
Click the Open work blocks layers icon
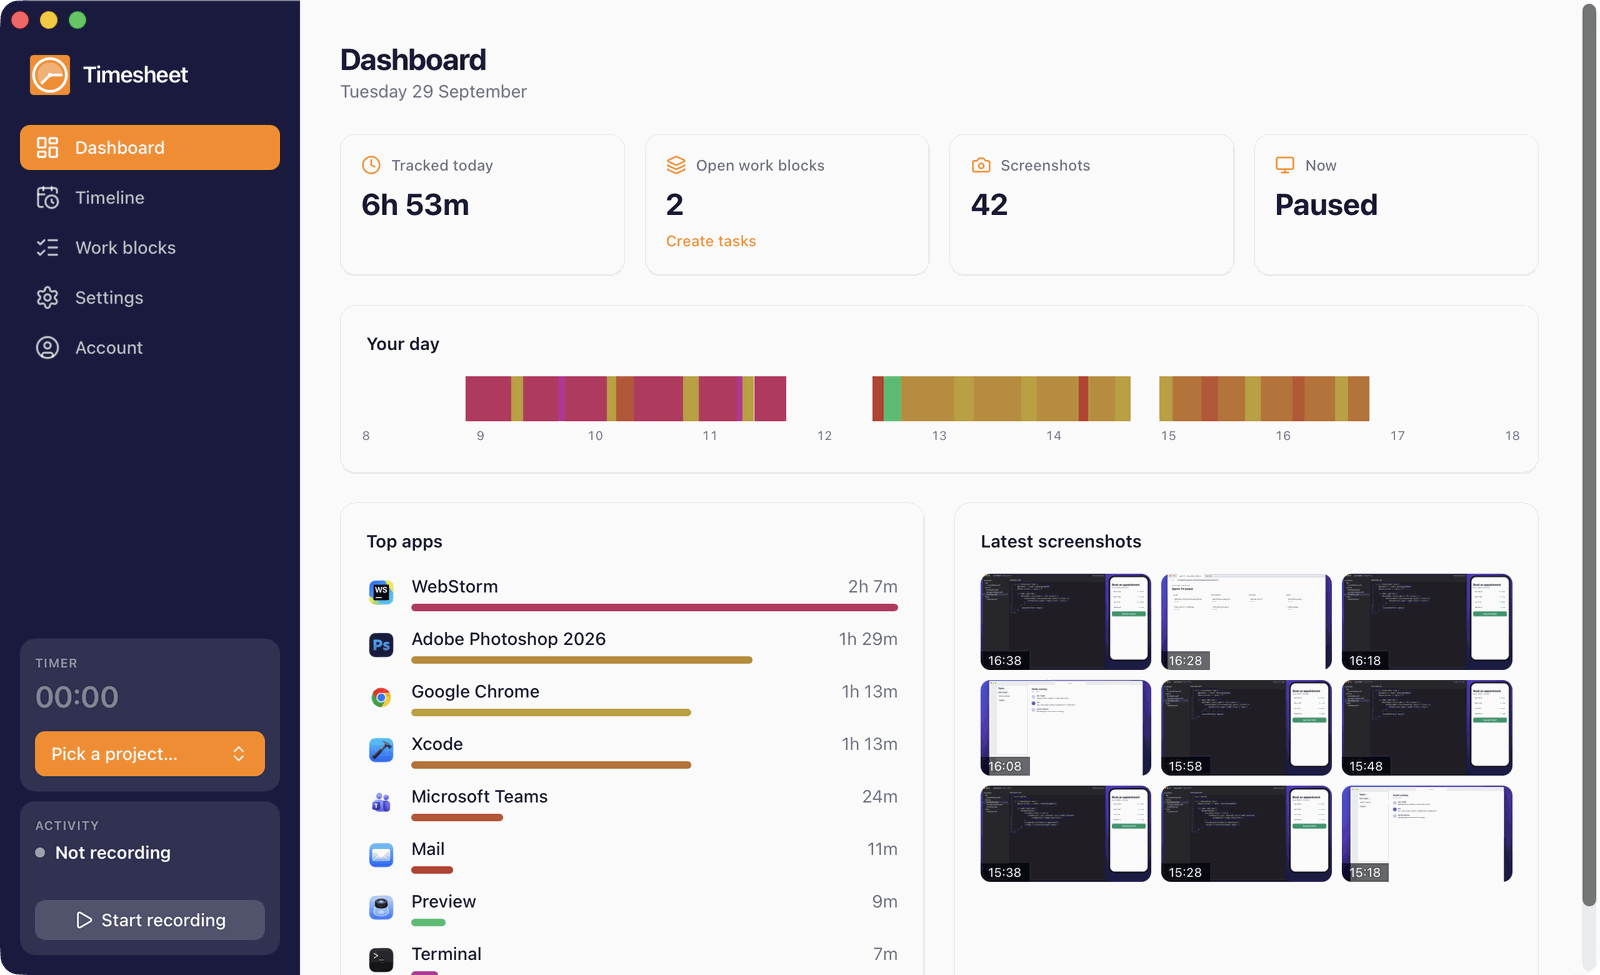[676, 165]
